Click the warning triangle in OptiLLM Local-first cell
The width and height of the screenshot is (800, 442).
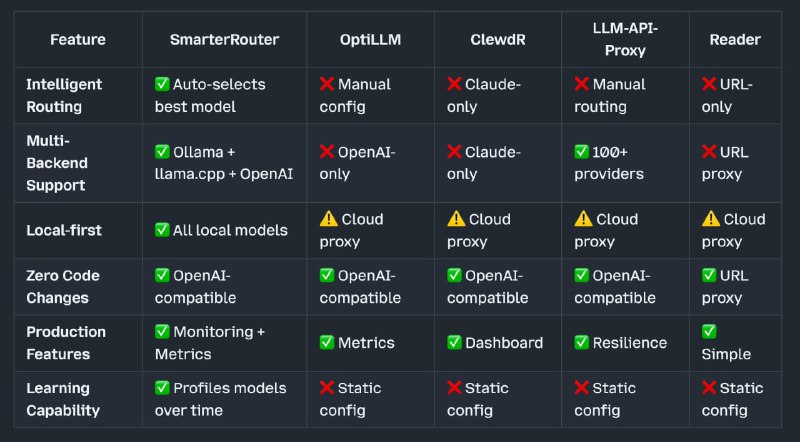(x=329, y=218)
